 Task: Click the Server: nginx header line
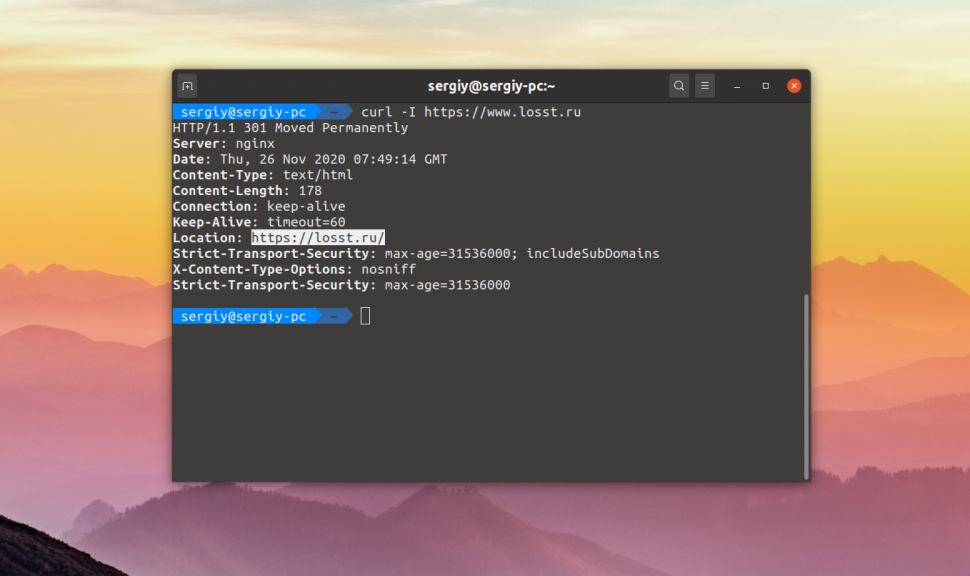(223, 144)
